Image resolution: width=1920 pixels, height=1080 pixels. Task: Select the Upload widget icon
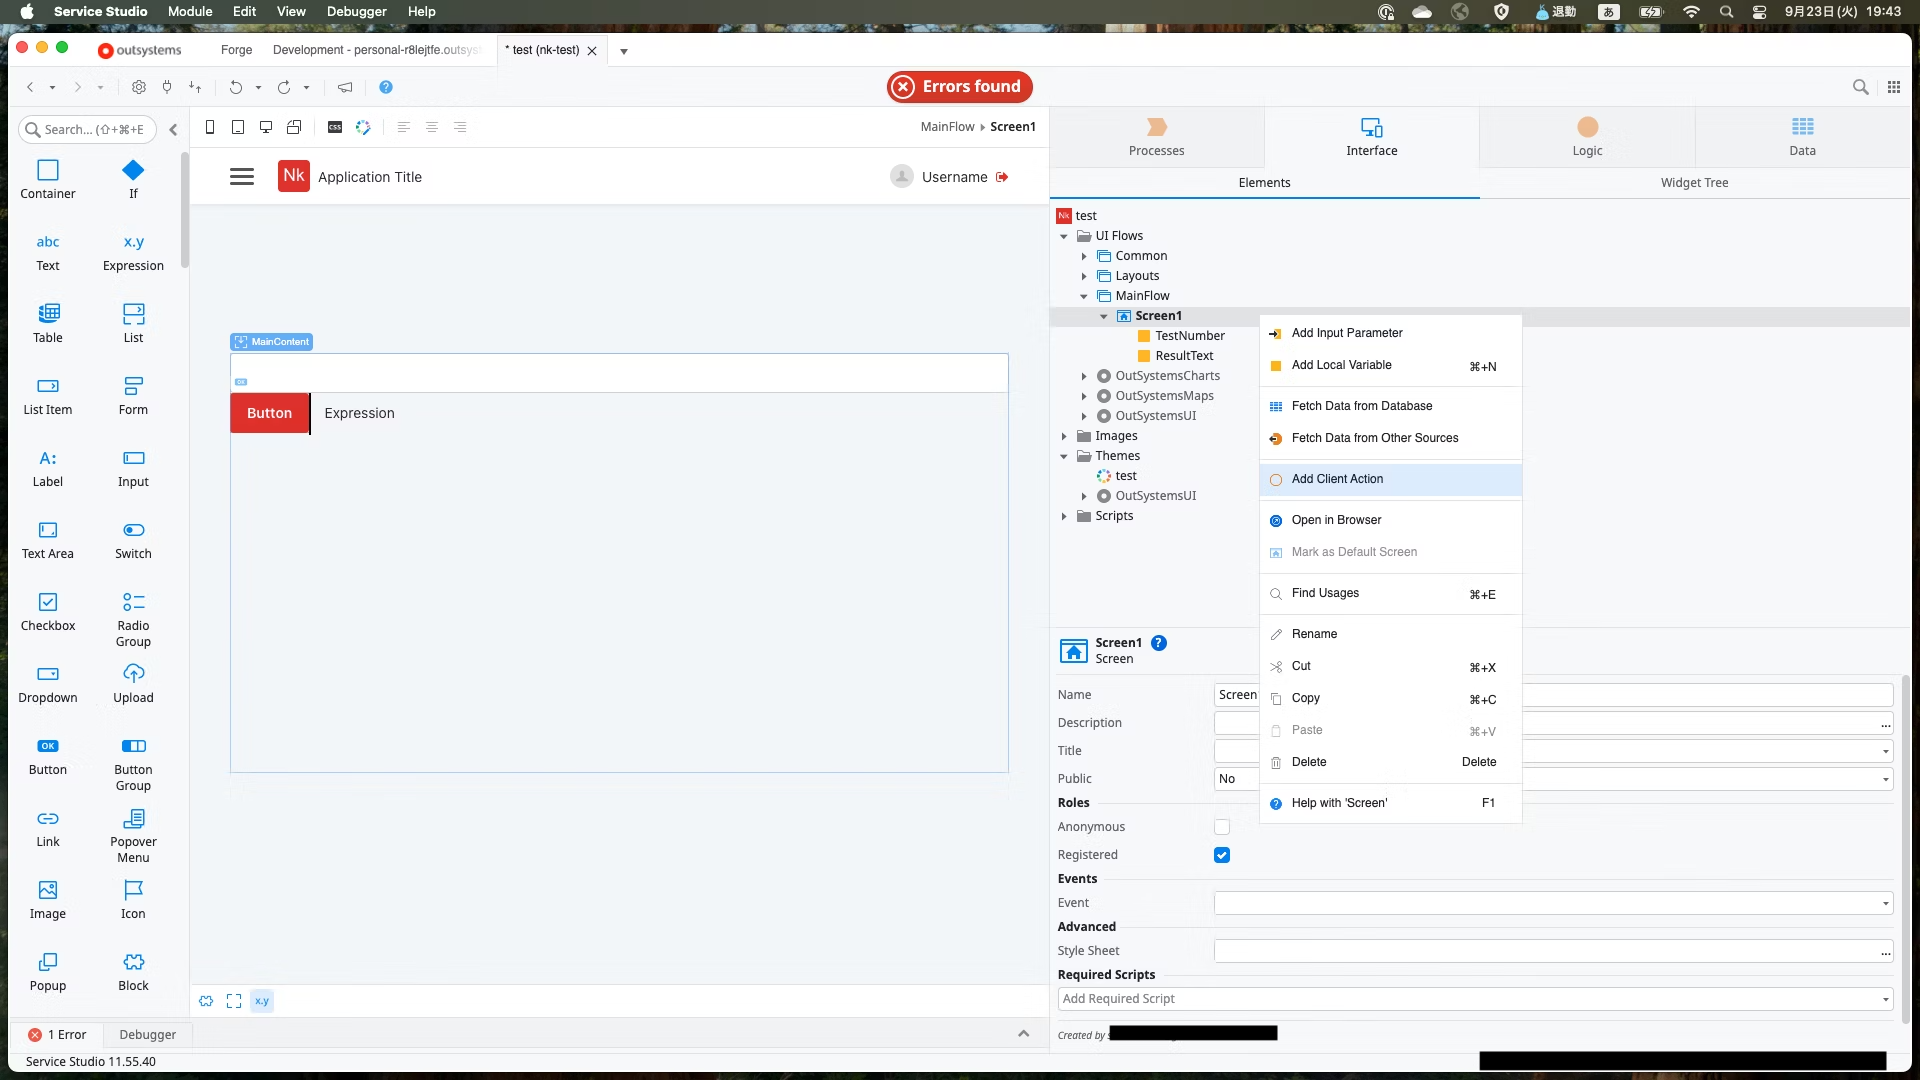[133, 674]
